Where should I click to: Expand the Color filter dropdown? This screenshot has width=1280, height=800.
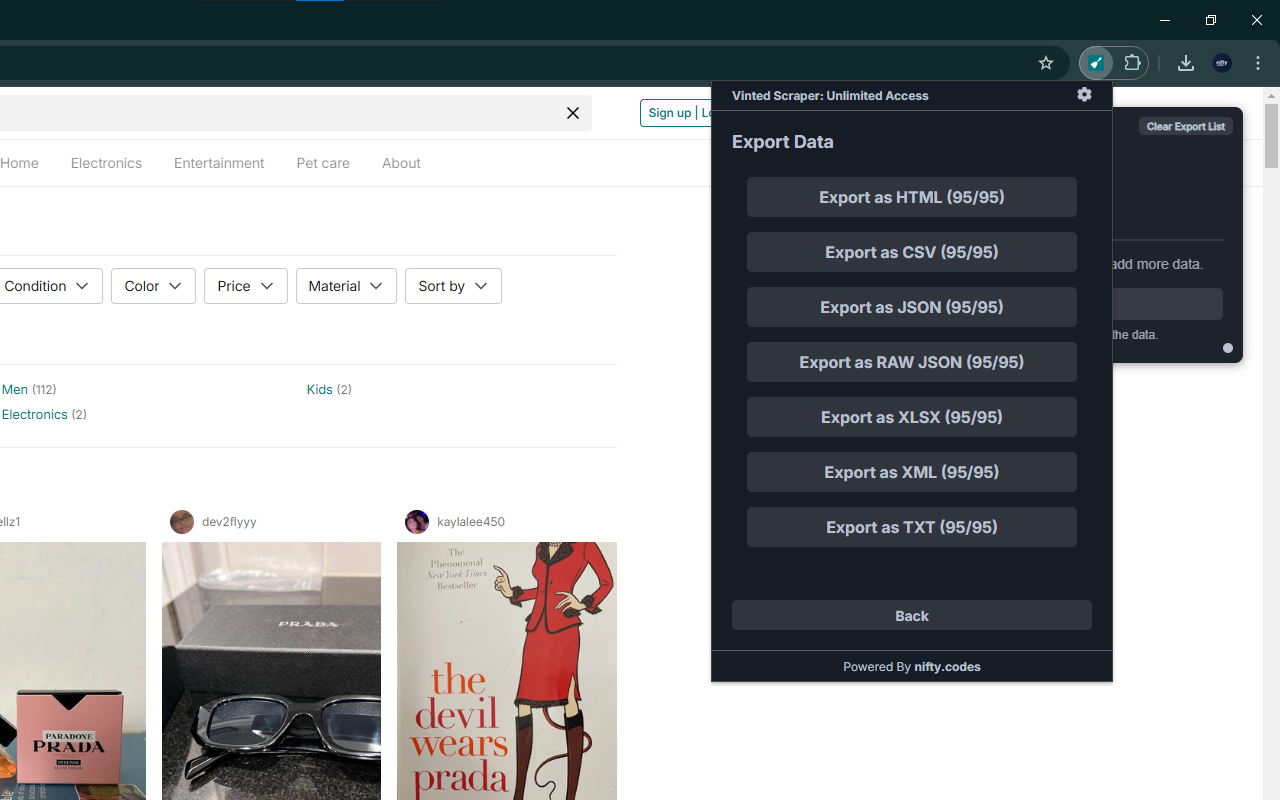click(x=153, y=286)
